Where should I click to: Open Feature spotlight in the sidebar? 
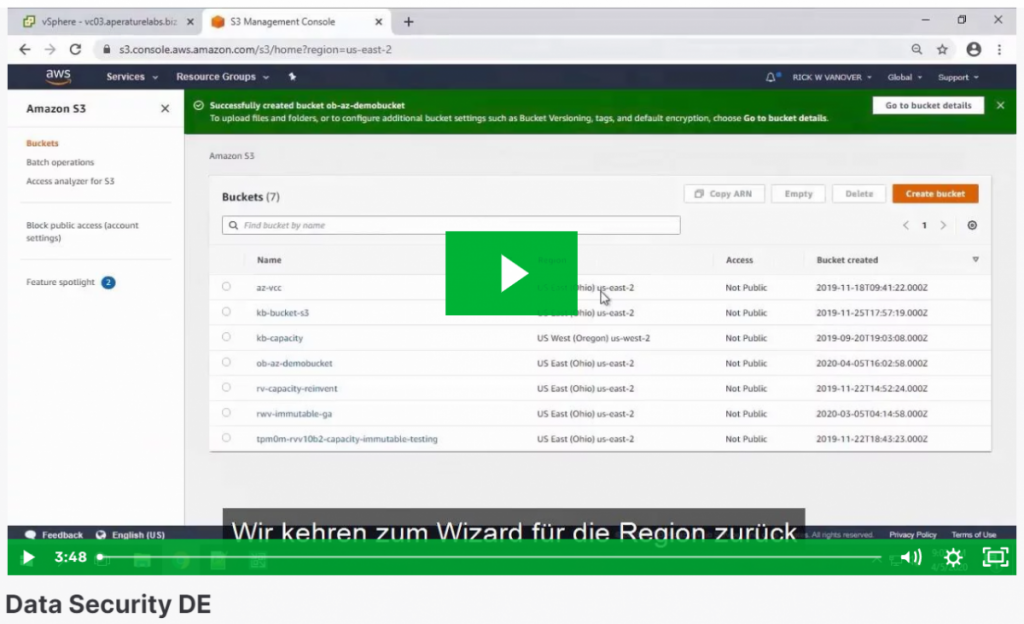61,282
